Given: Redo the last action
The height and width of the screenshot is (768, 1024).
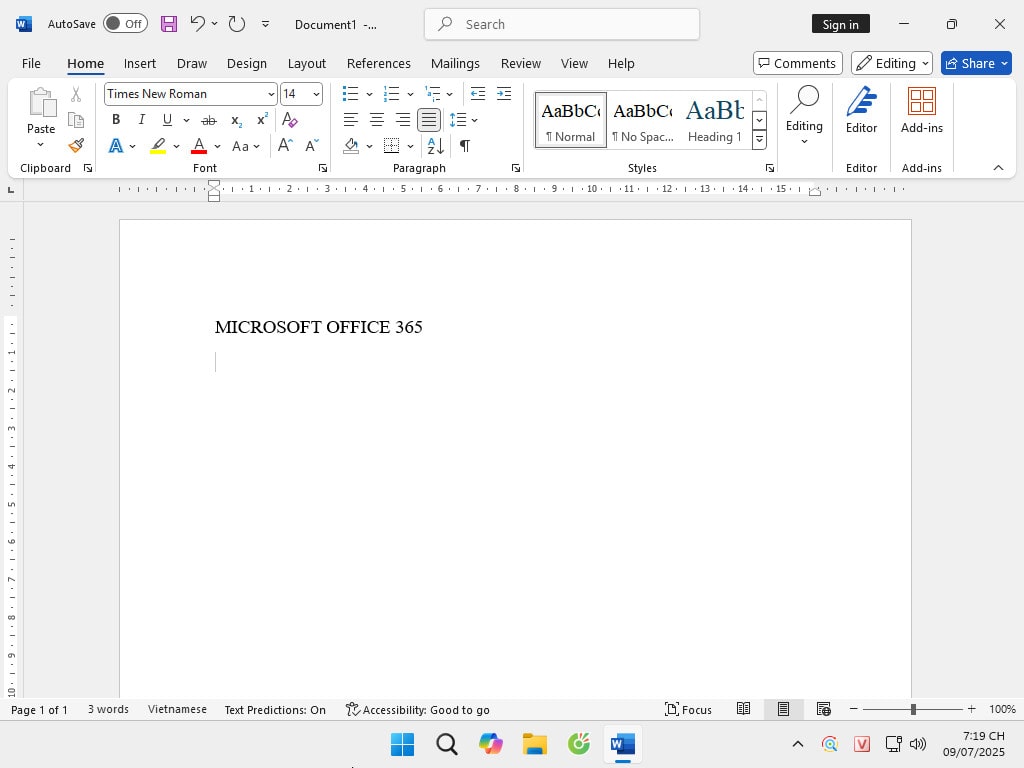Looking at the screenshot, I should click(236, 24).
